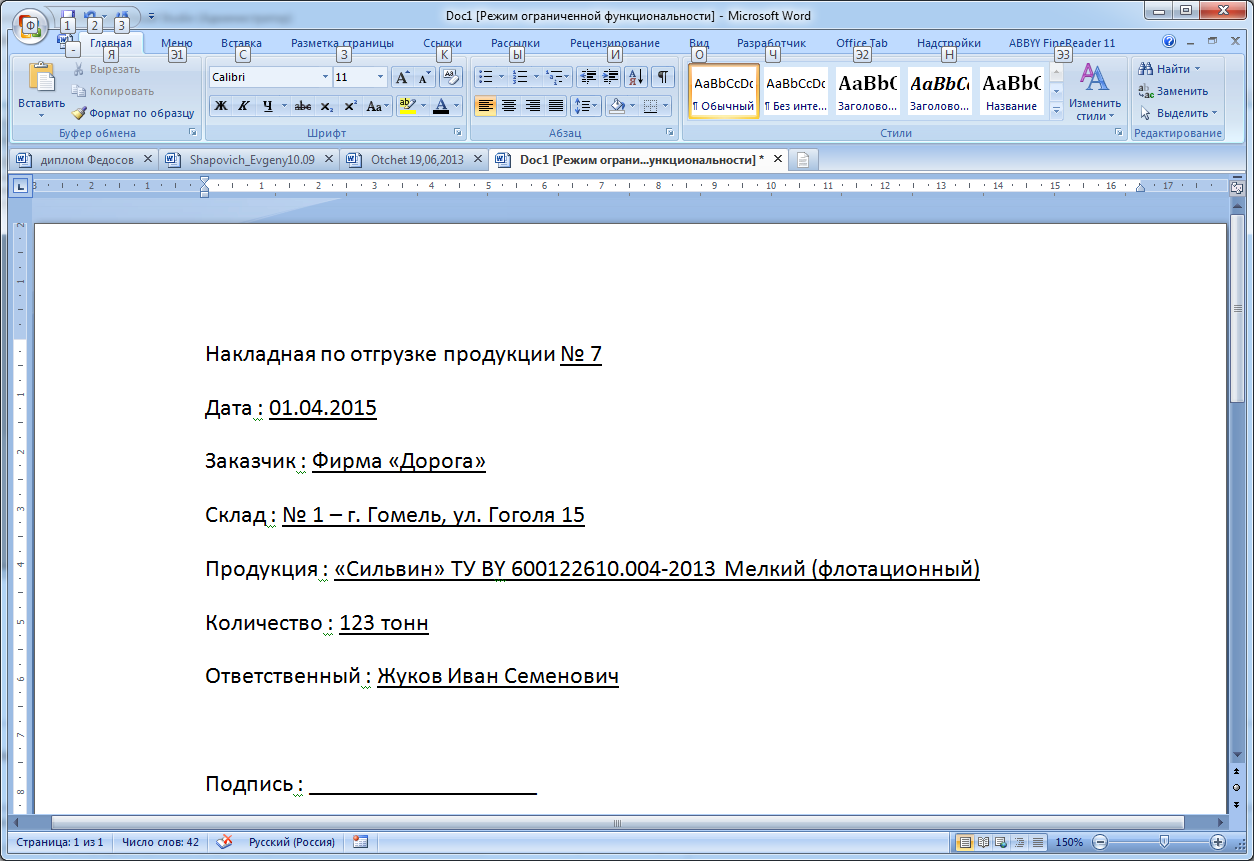Open the Calibri font name dropdown
The image size is (1254, 861).
(325, 77)
